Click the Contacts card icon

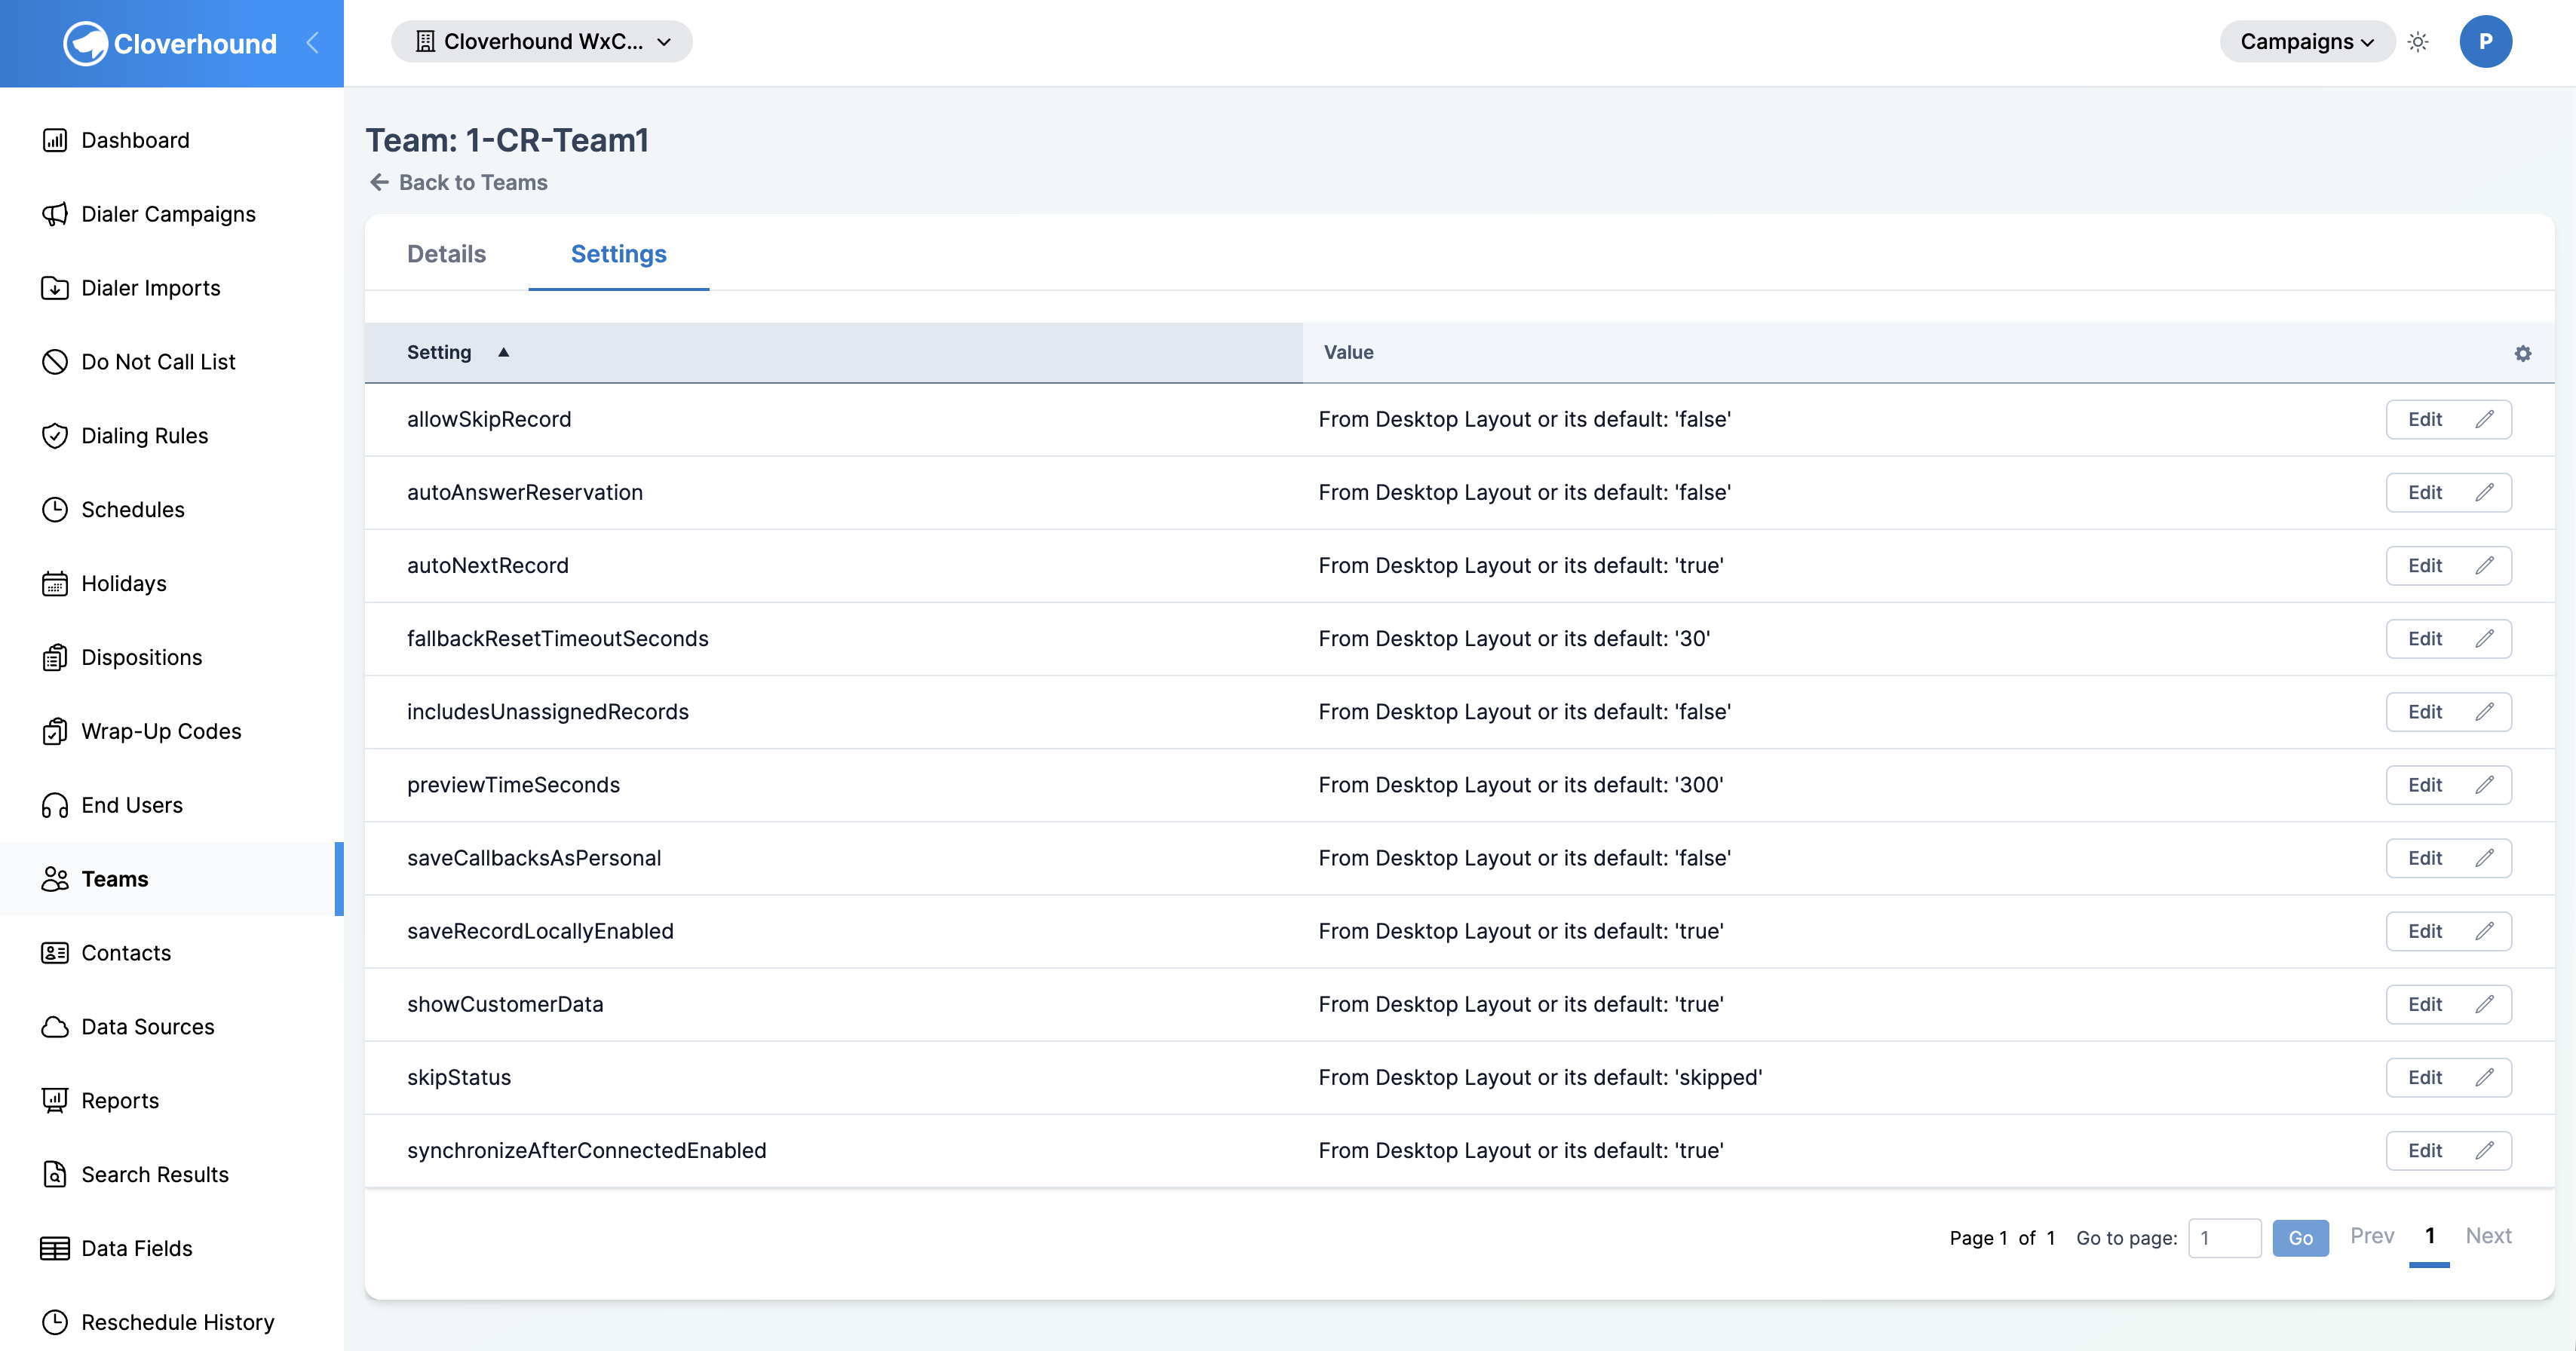[x=55, y=953]
